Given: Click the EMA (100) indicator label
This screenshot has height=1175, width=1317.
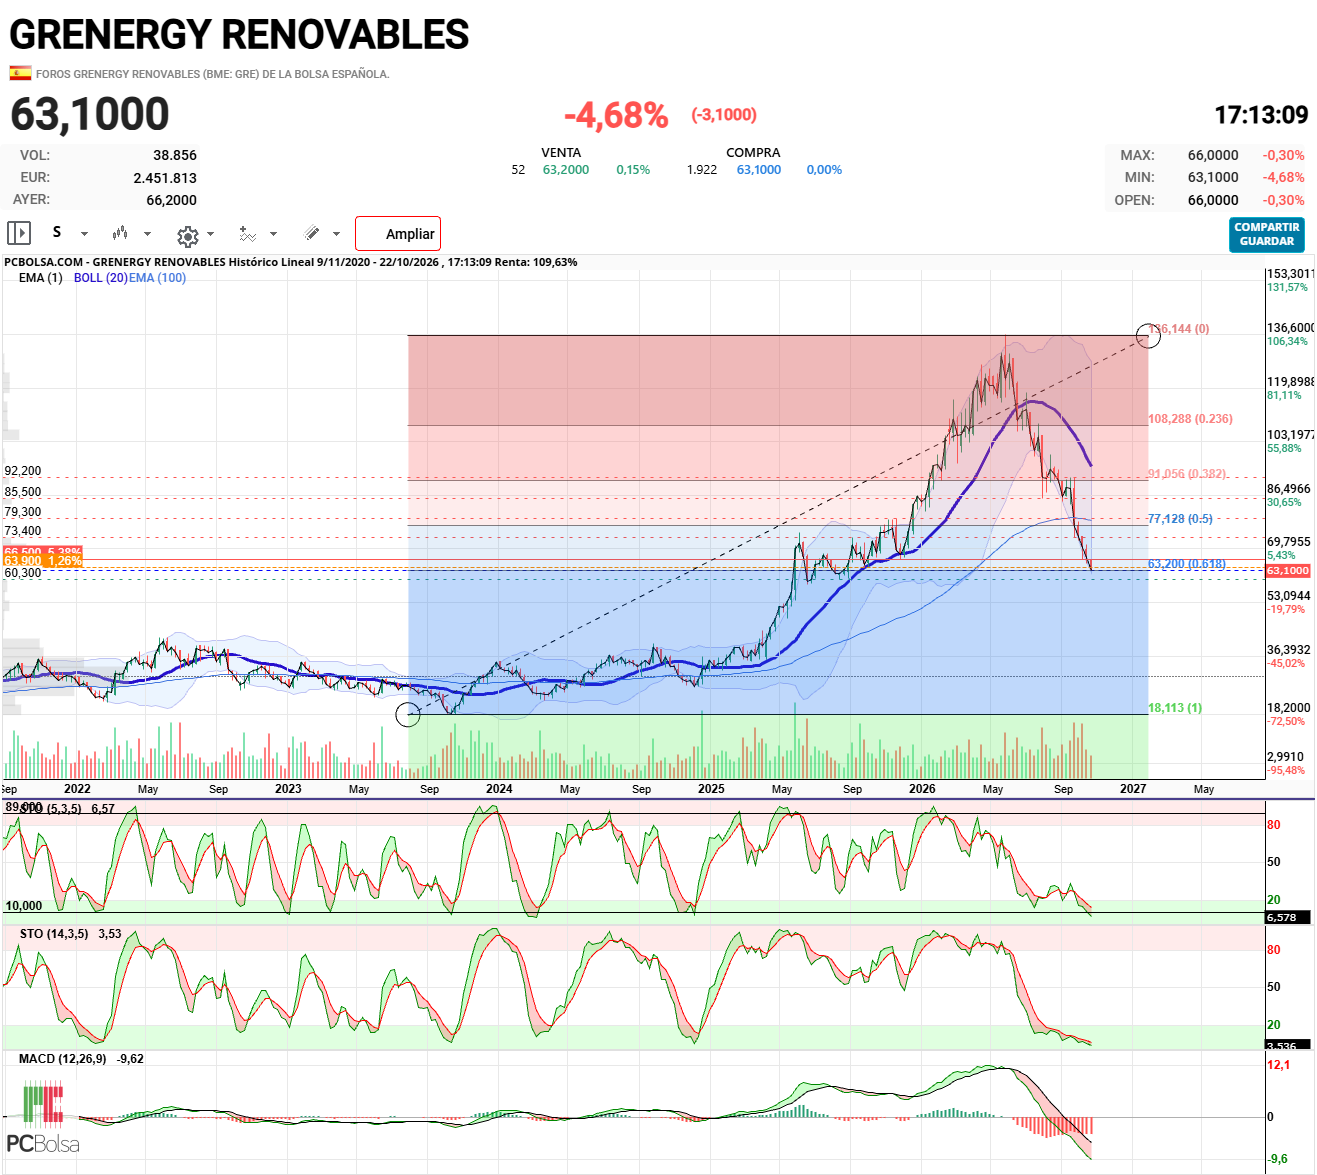Looking at the screenshot, I should [157, 278].
